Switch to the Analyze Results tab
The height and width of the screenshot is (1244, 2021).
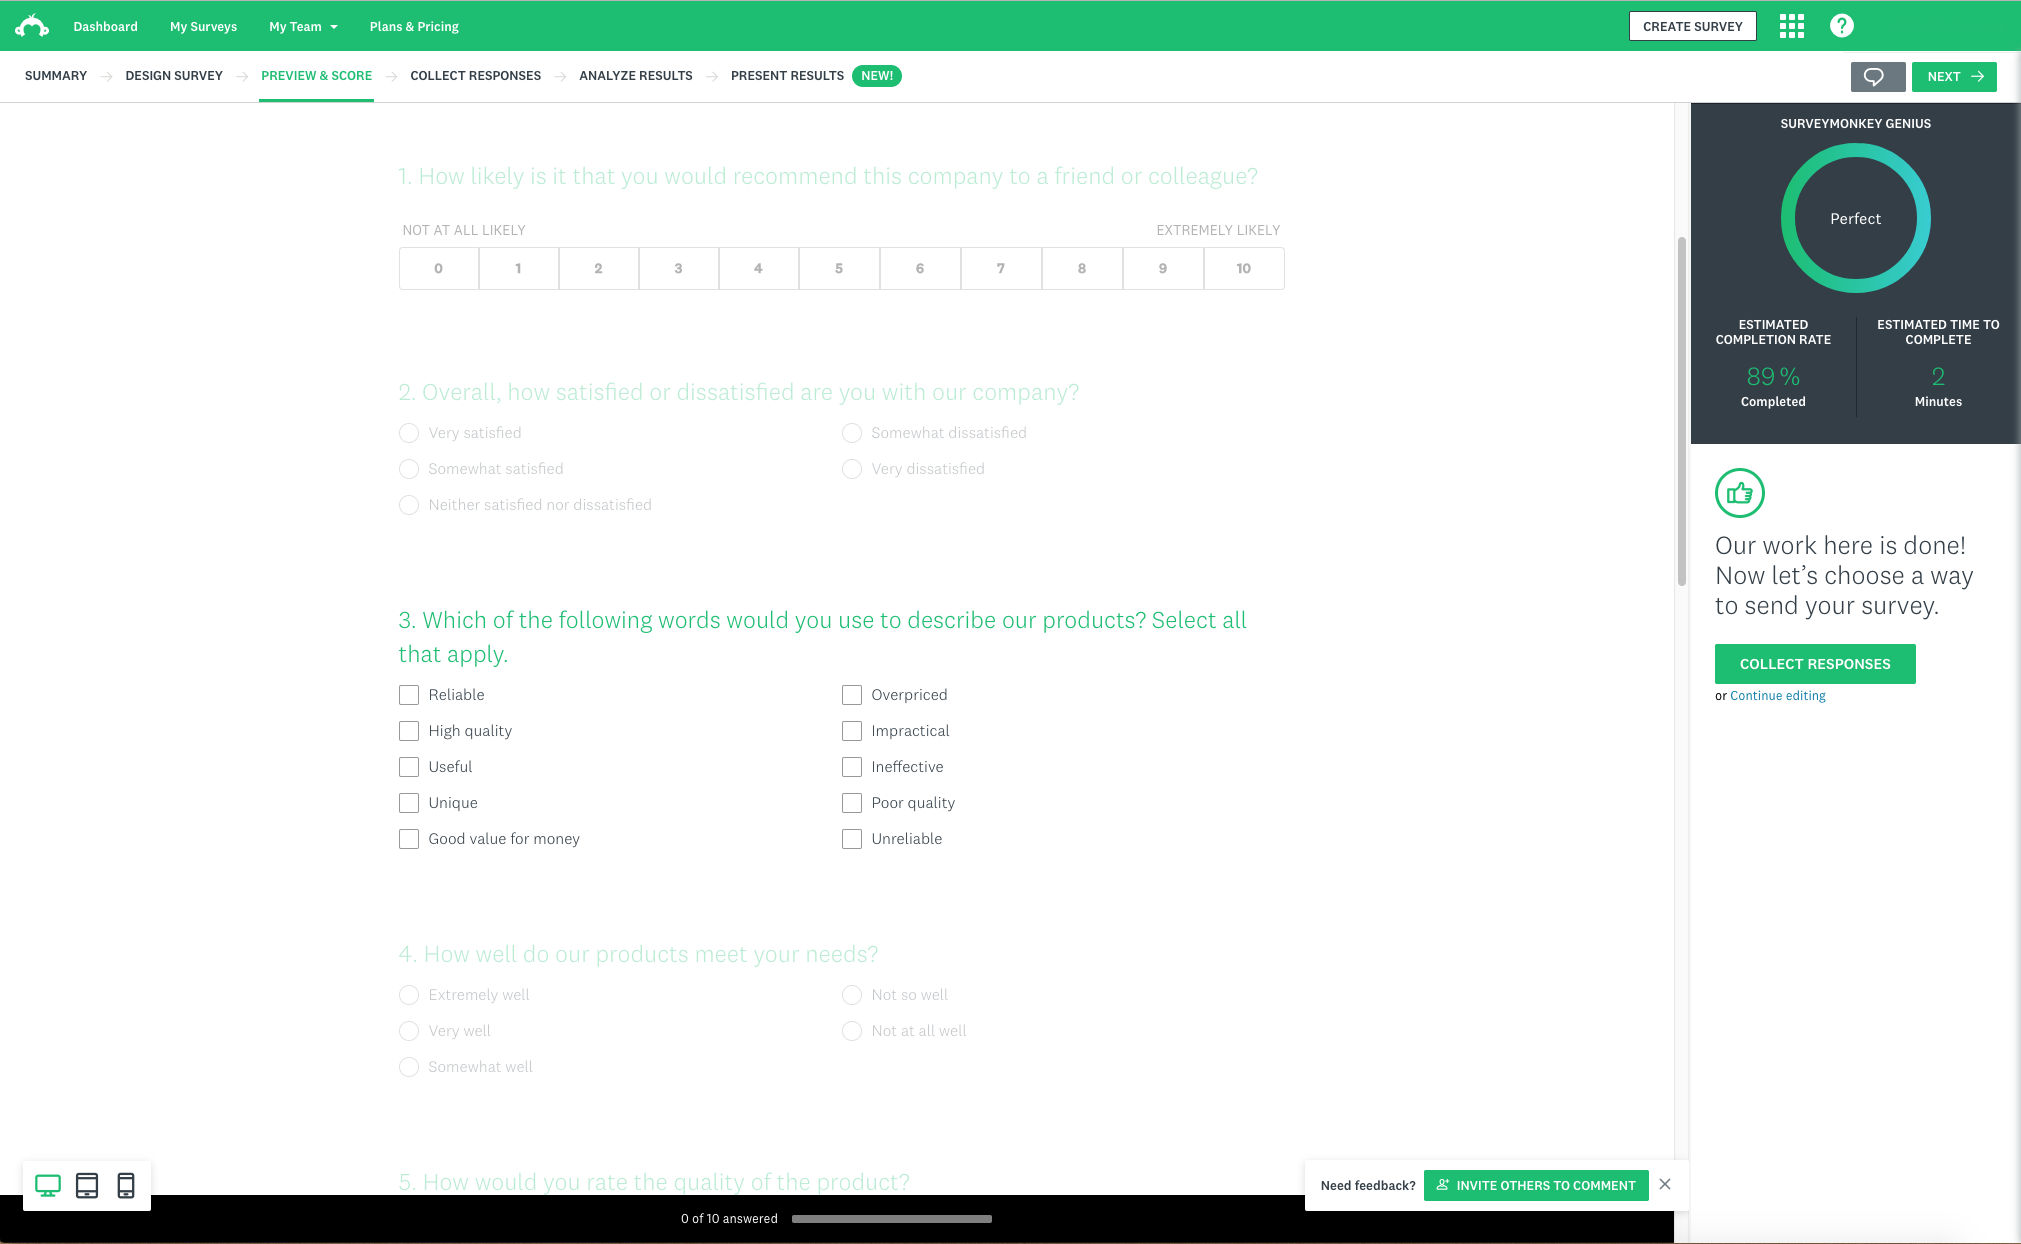point(634,76)
